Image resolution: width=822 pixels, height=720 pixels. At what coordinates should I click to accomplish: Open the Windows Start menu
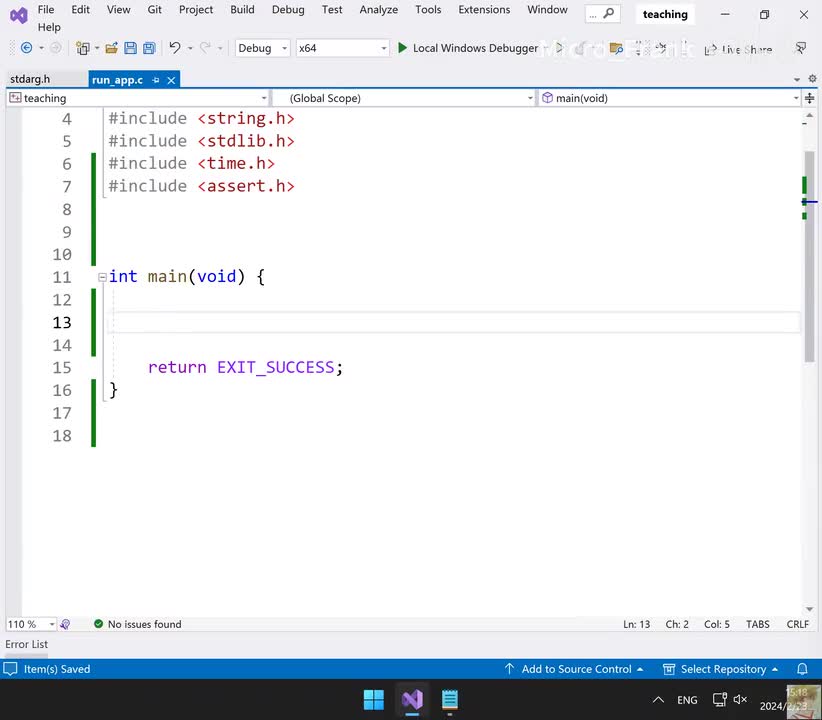[374, 700]
